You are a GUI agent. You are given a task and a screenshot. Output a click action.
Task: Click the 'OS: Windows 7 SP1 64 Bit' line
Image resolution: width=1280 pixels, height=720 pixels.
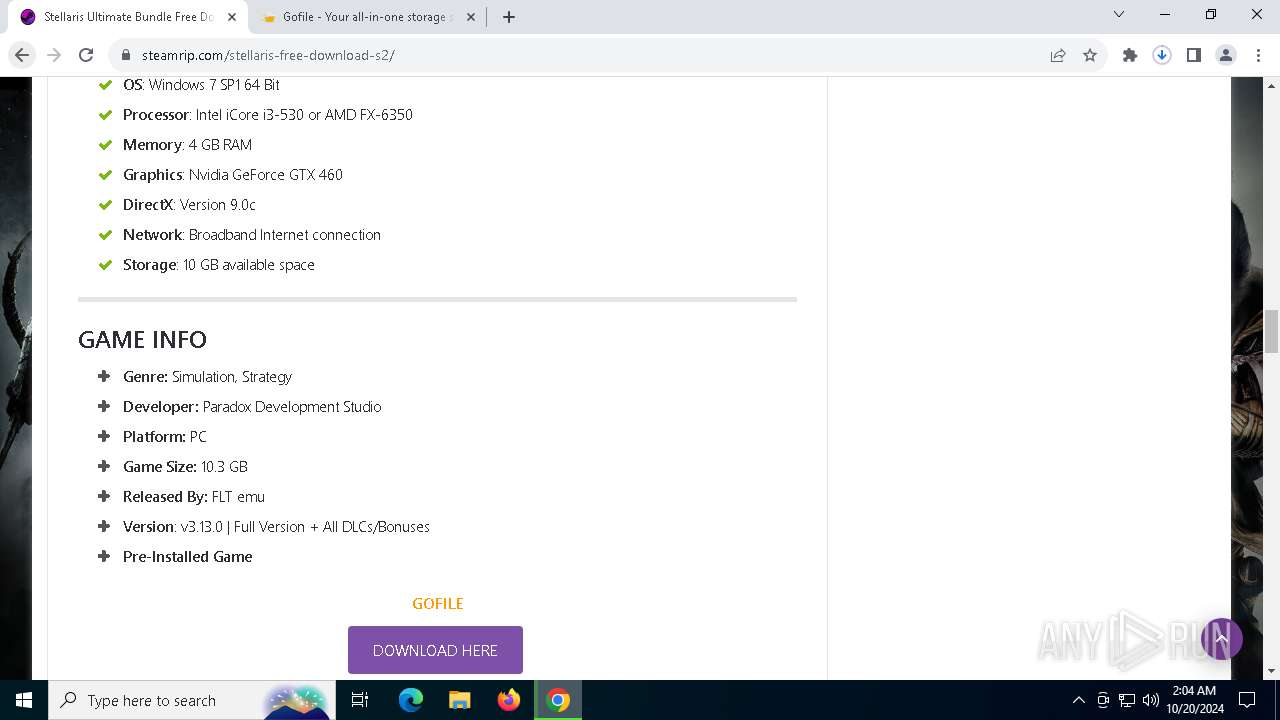(201, 85)
